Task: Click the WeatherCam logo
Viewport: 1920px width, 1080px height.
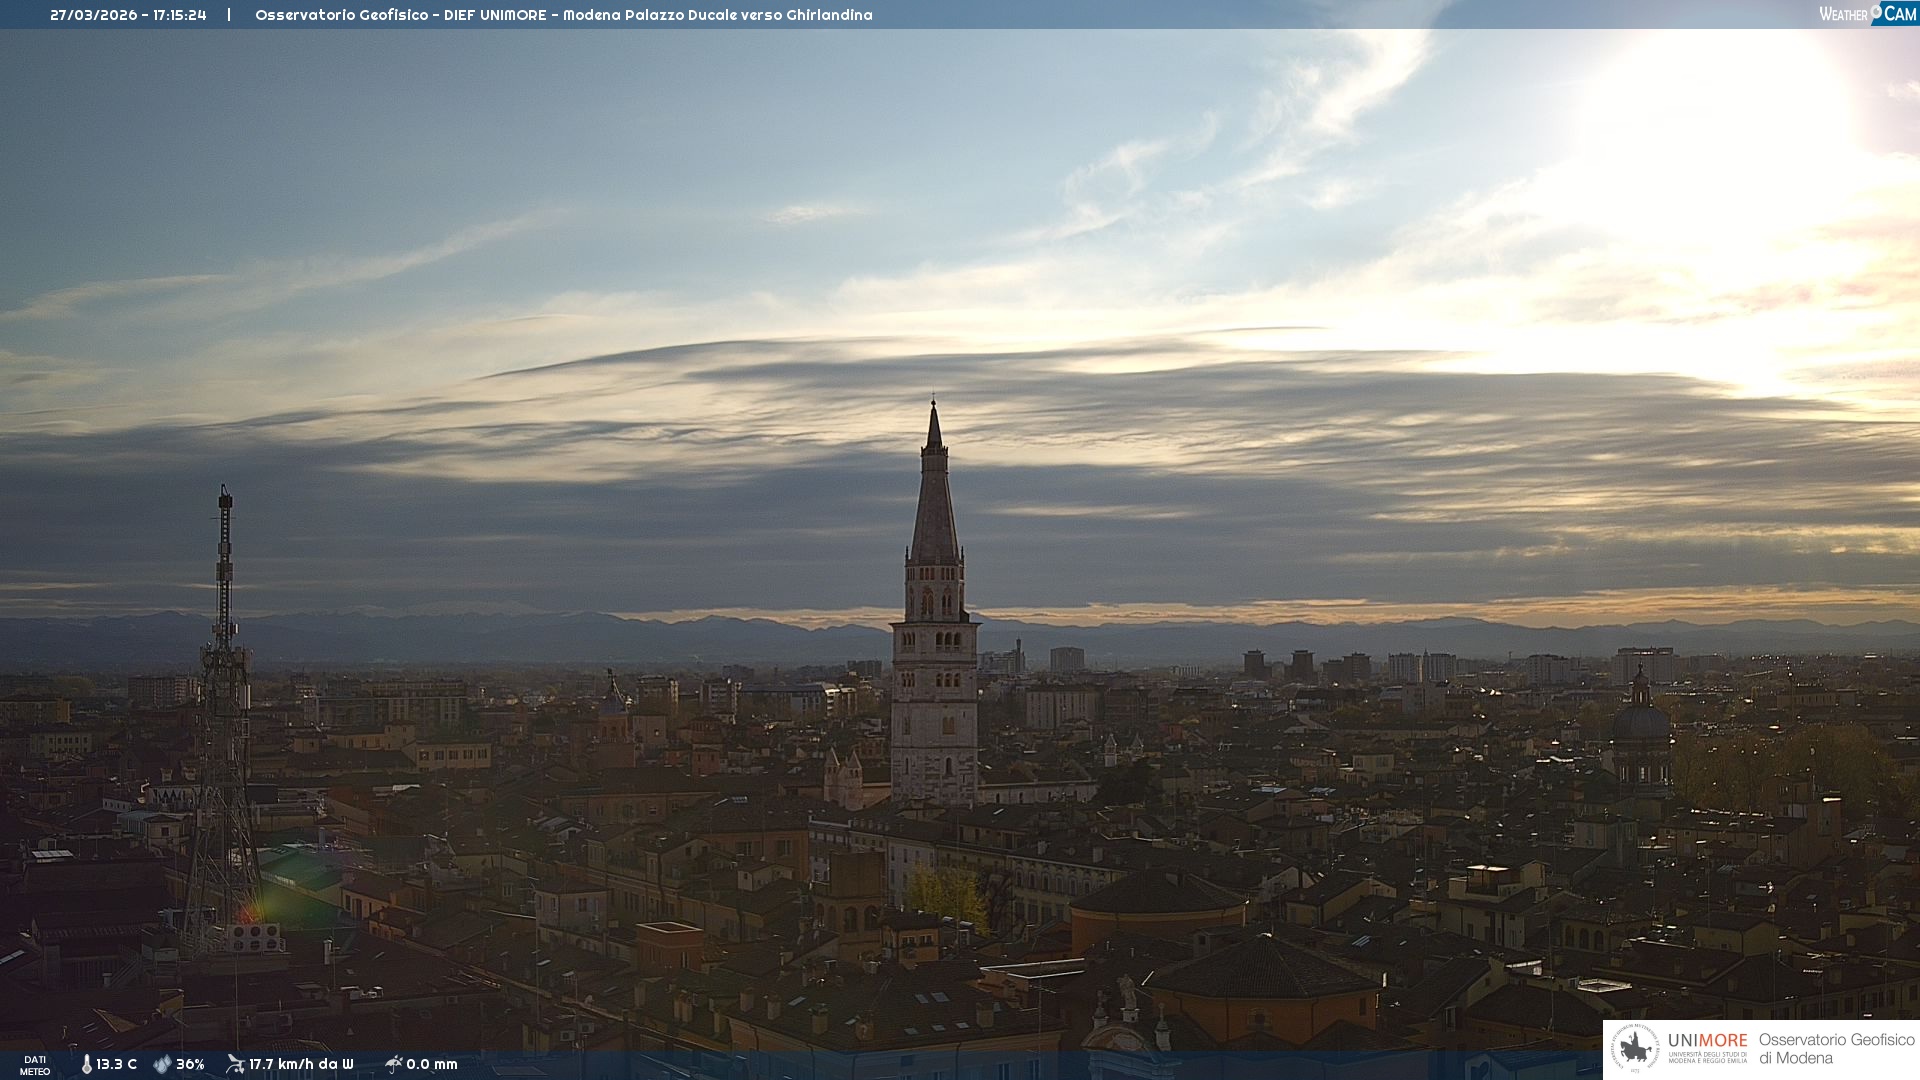Action: tap(1867, 14)
